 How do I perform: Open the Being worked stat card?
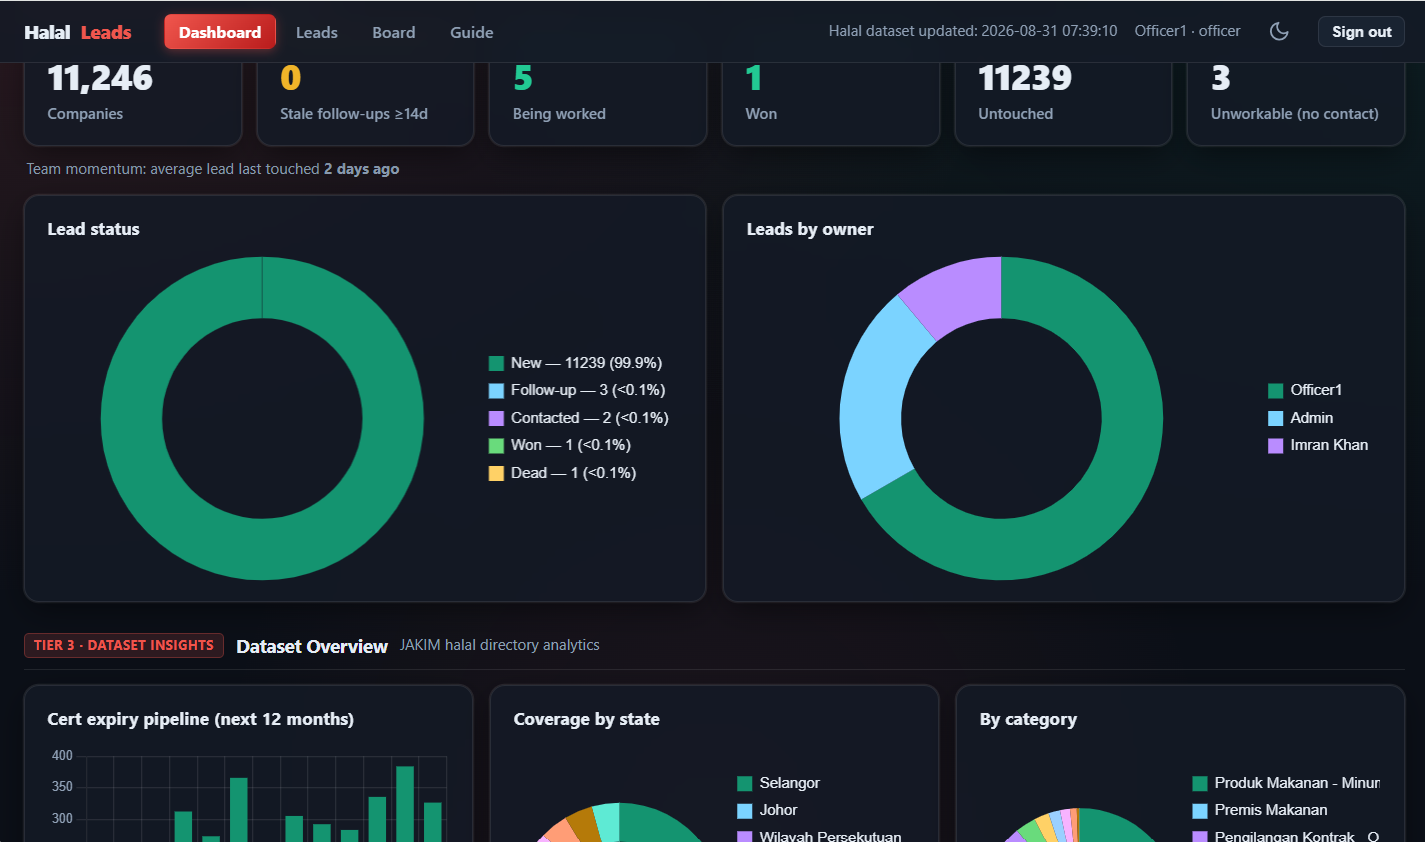598,104
